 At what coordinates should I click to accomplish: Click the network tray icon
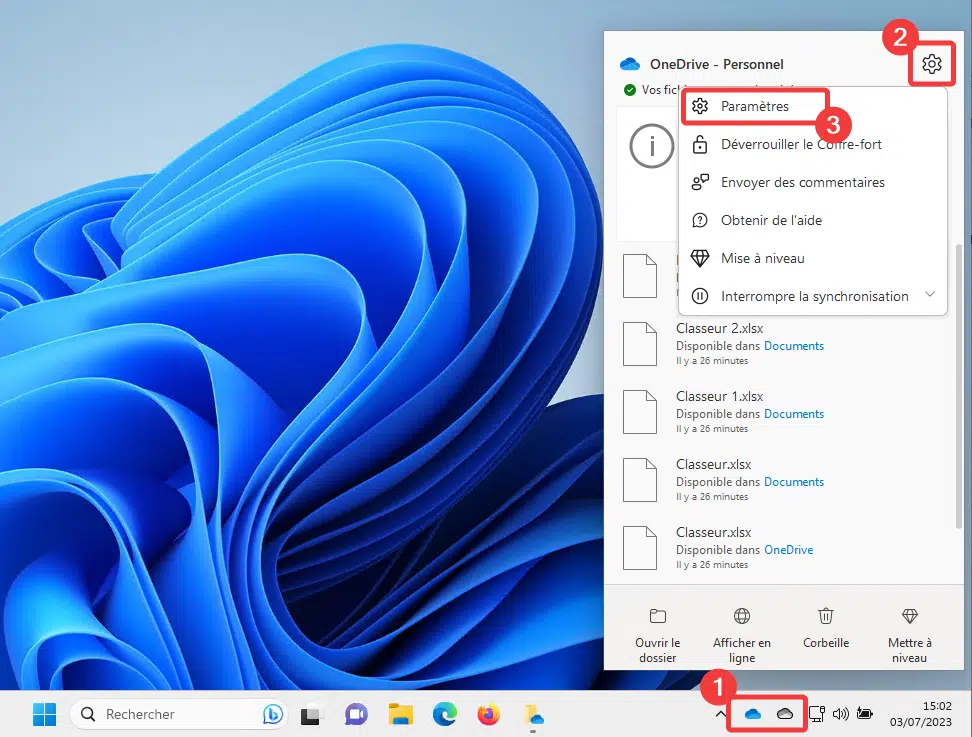817,714
